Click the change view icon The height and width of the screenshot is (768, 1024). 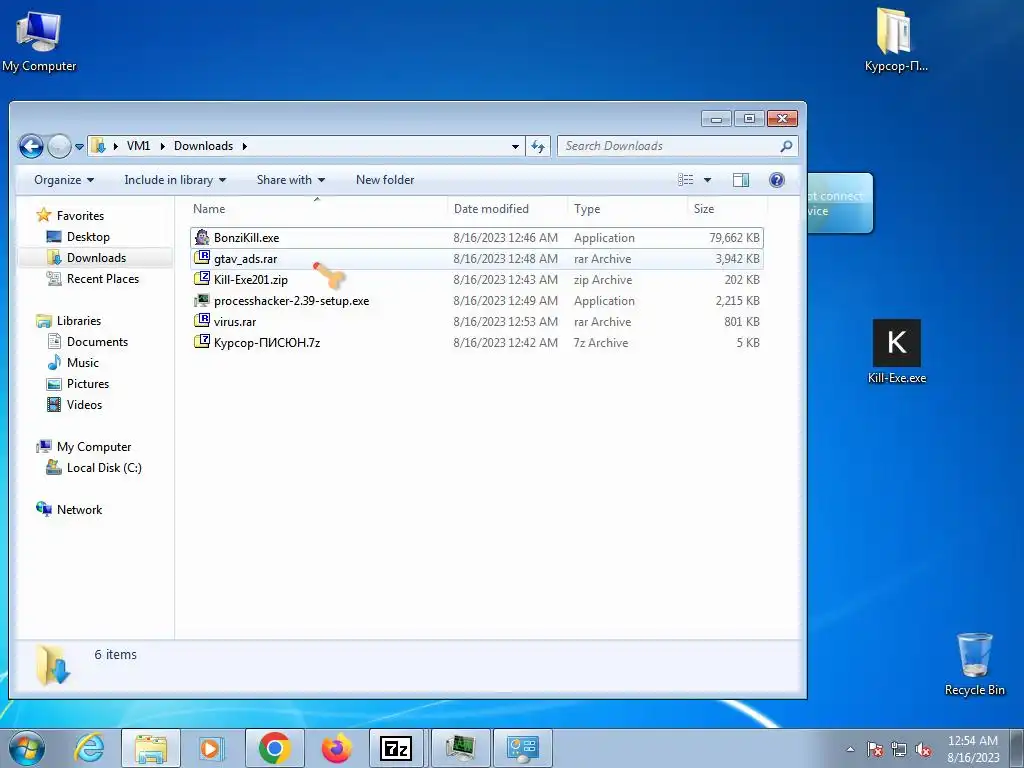[x=685, y=180]
